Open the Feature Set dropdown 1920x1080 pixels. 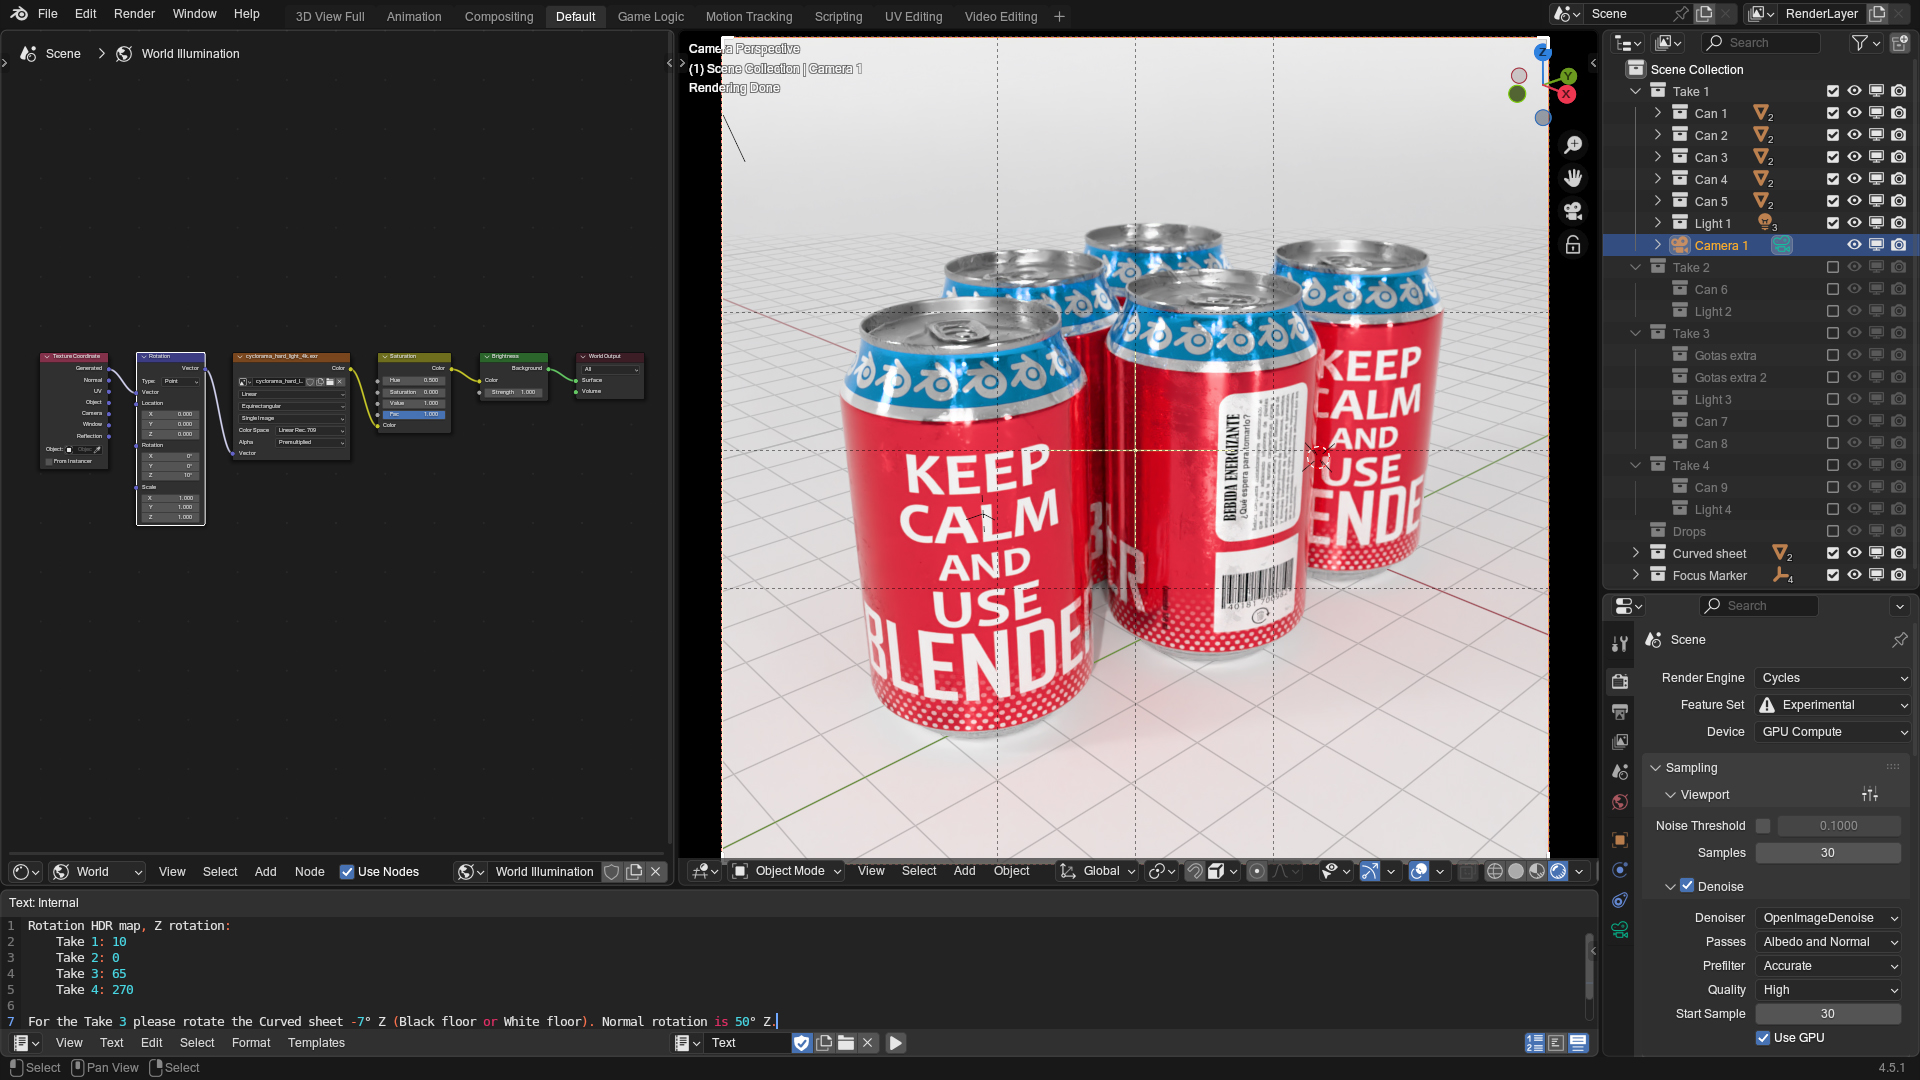(x=1833, y=705)
